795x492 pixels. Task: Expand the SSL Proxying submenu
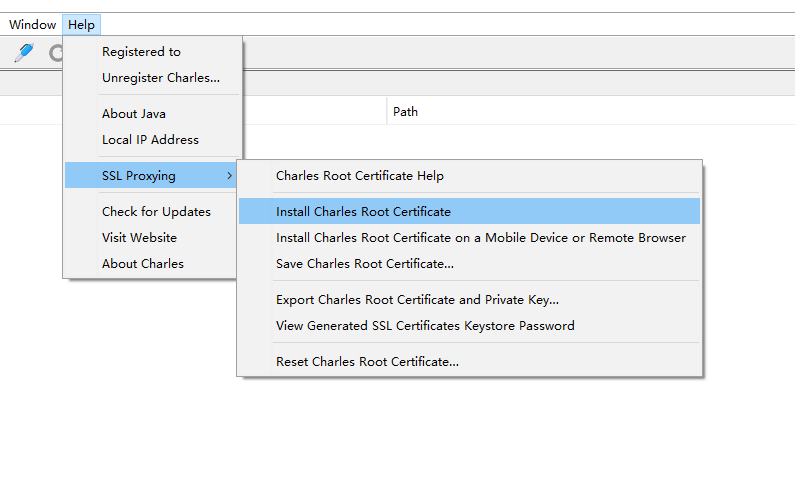point(152,175)
